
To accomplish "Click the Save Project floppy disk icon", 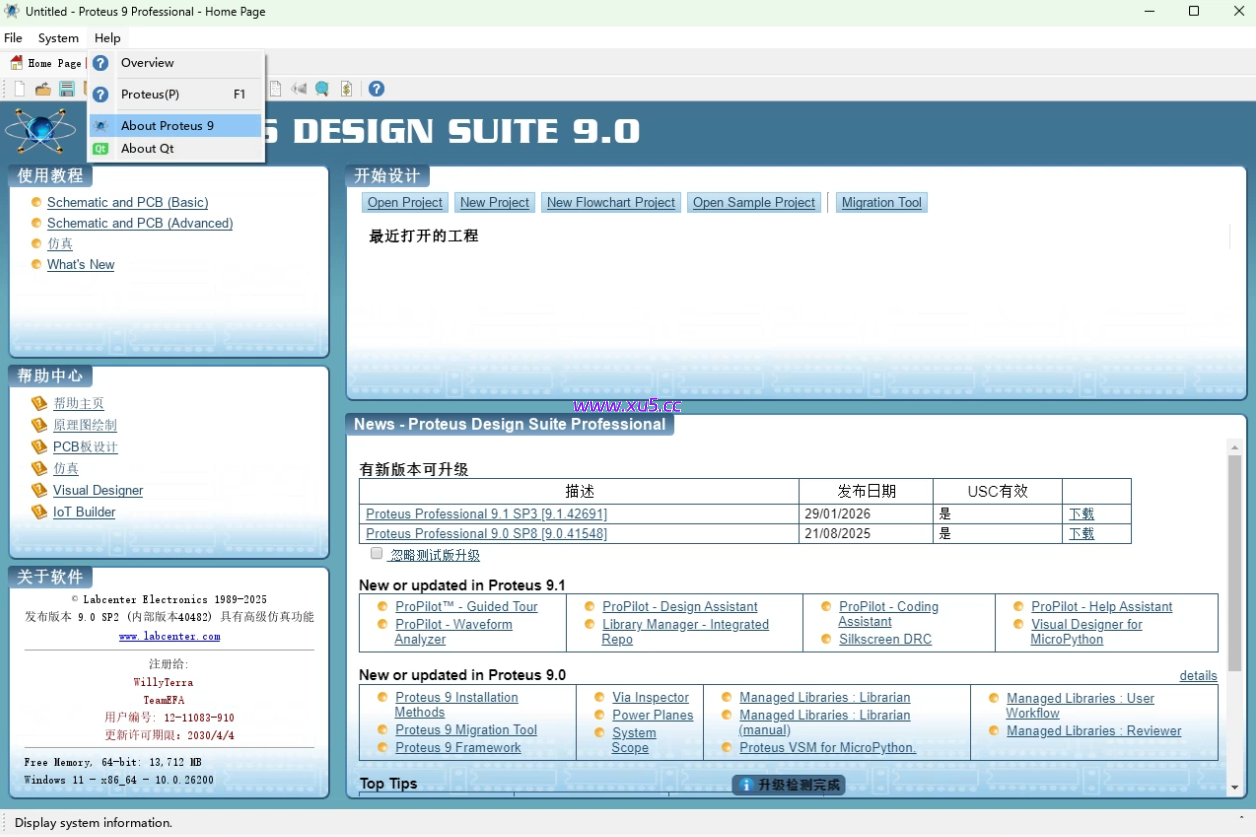I will coord(67,89).
